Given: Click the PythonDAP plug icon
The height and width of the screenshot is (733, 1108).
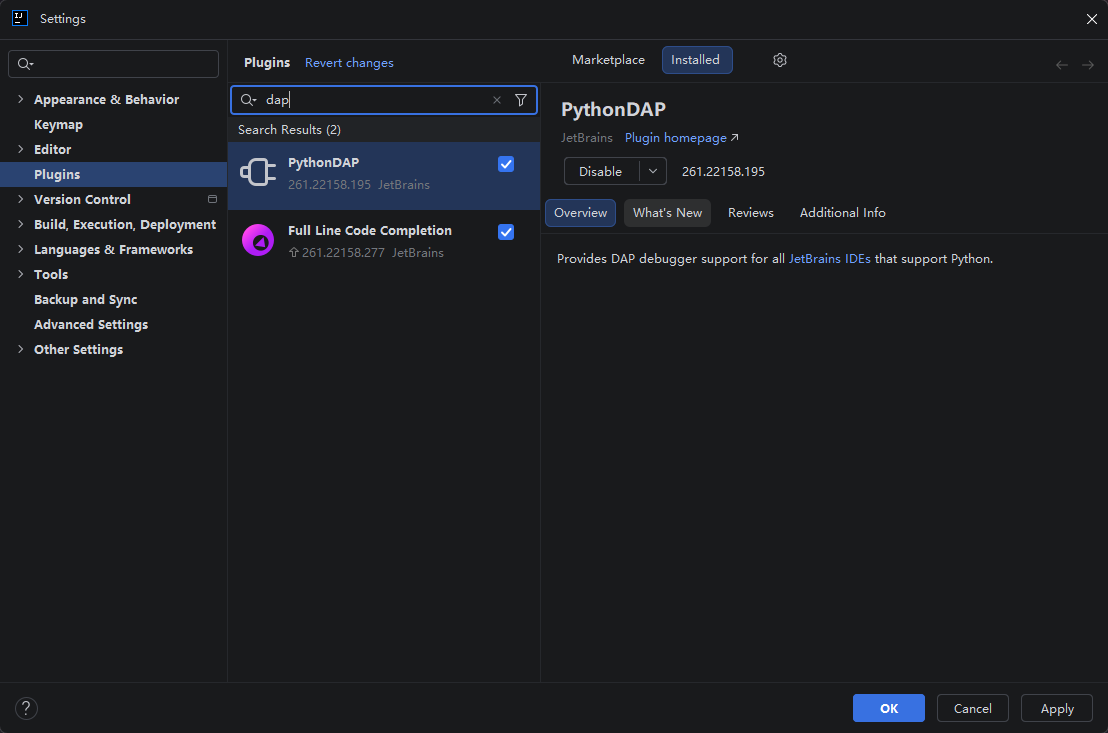Looking at the screenshot, I should coord(258,173).
